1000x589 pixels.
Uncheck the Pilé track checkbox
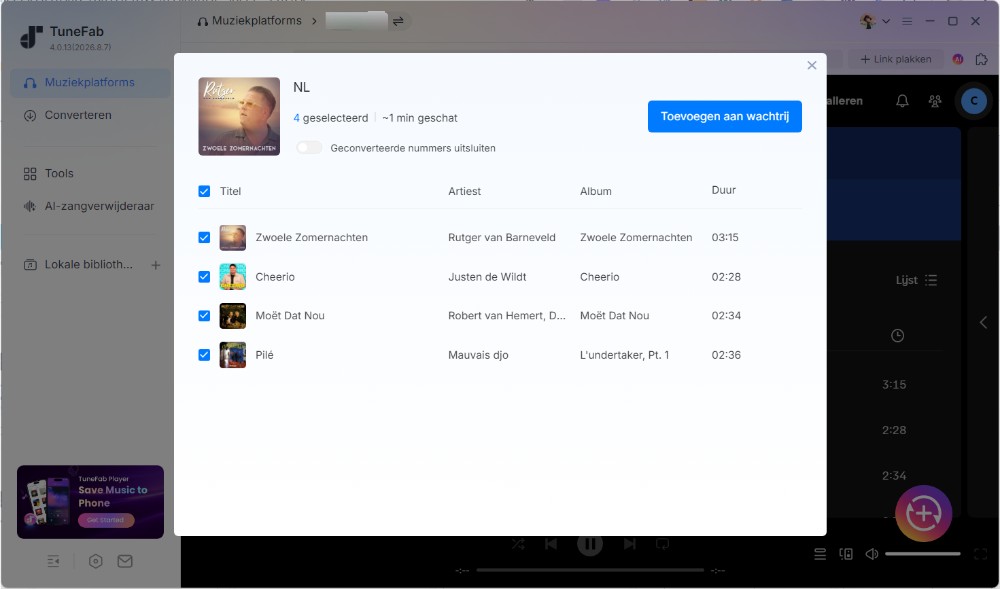click(204, 355)
